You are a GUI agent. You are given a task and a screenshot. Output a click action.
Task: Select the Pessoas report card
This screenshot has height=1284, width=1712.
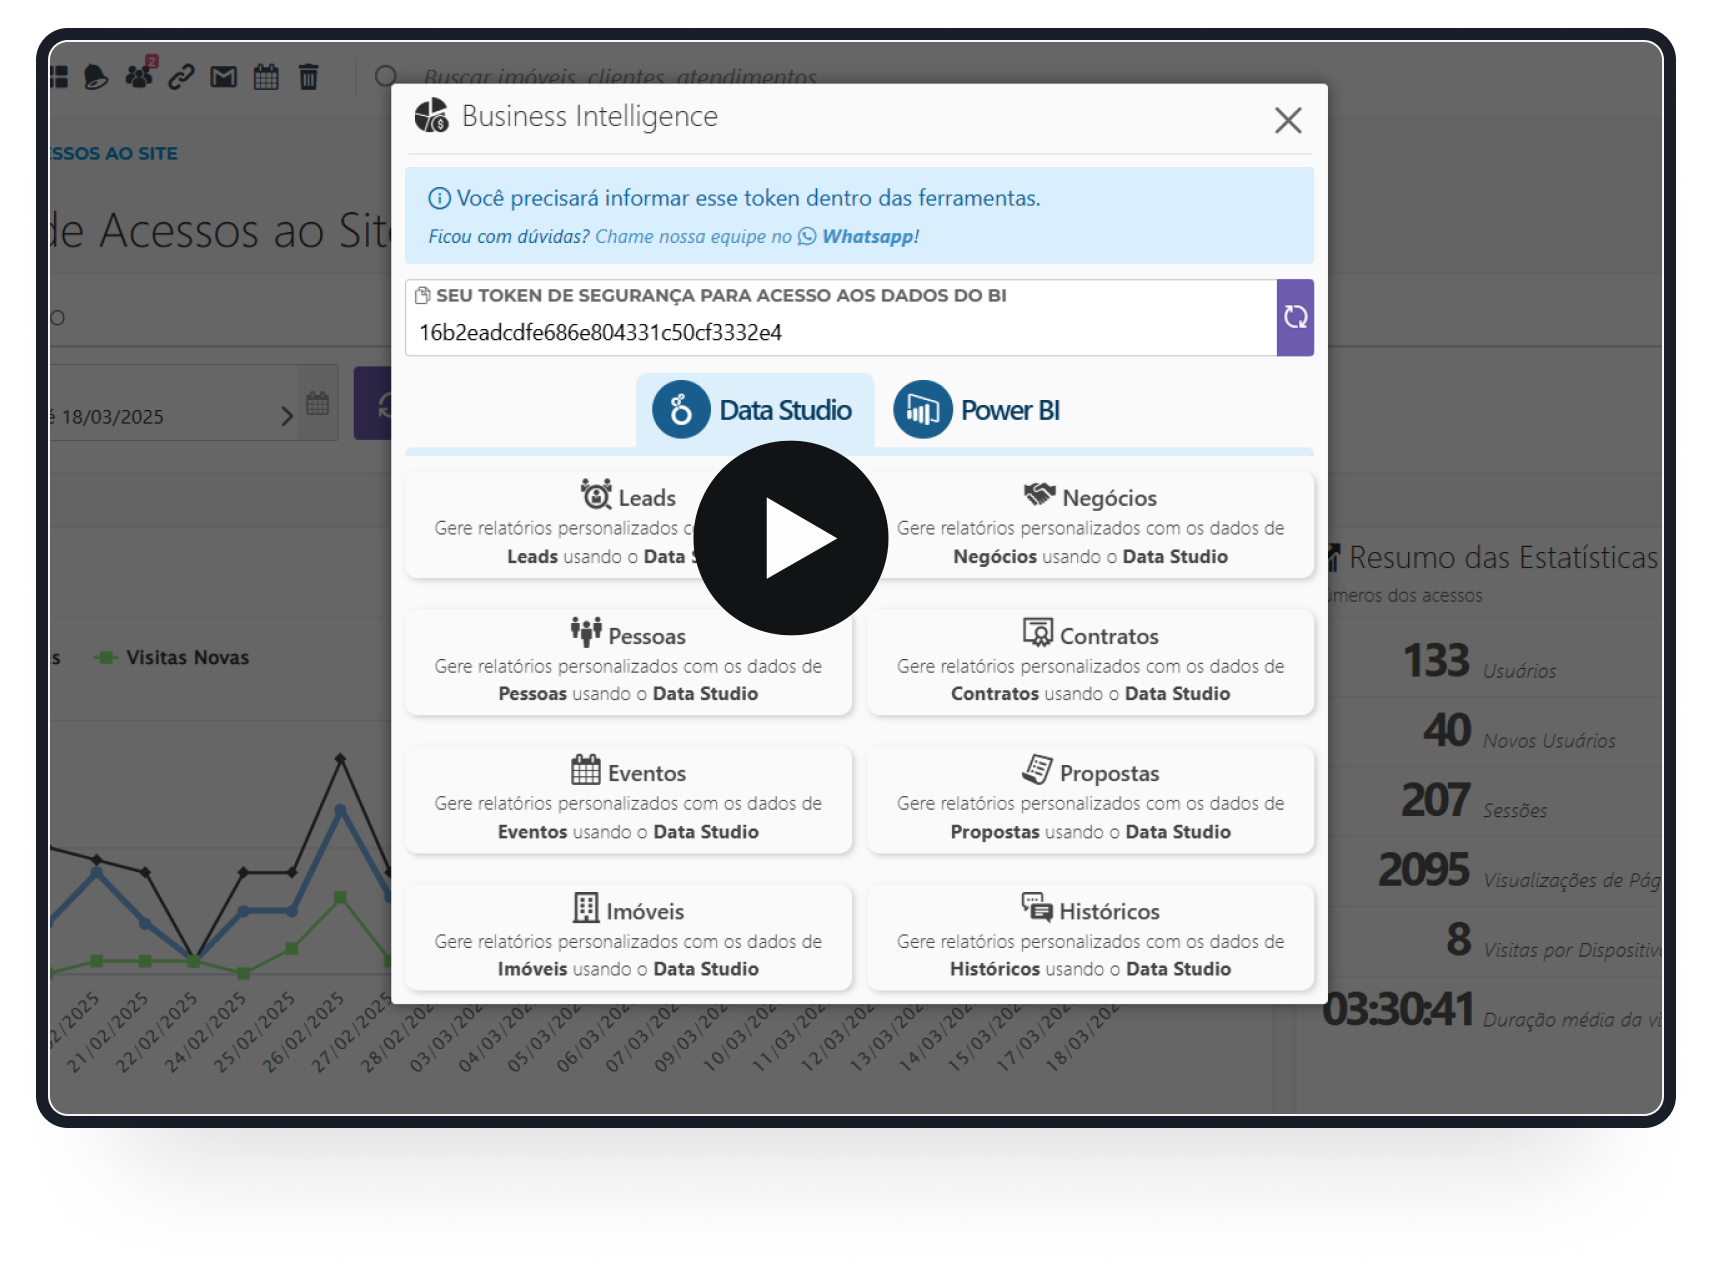[x=628, y=663]
